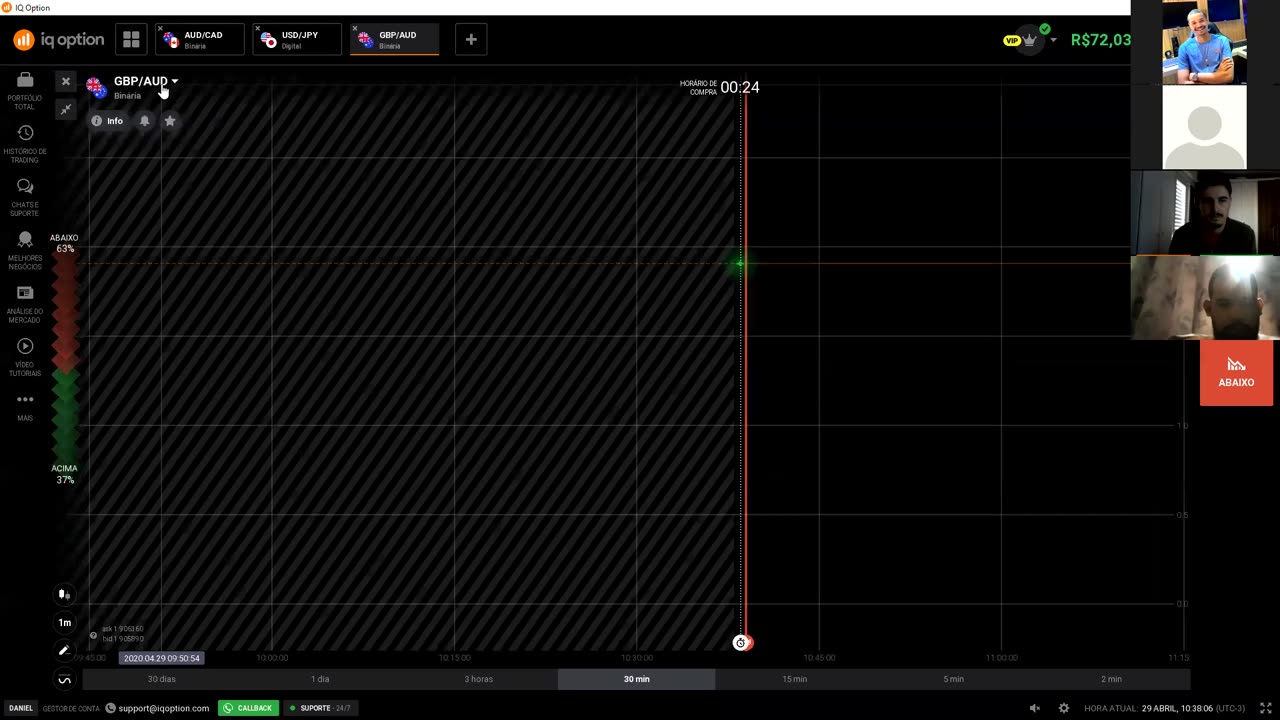Mute the platform sound icon
The image size is (1280, 720).
[1035, 708]
